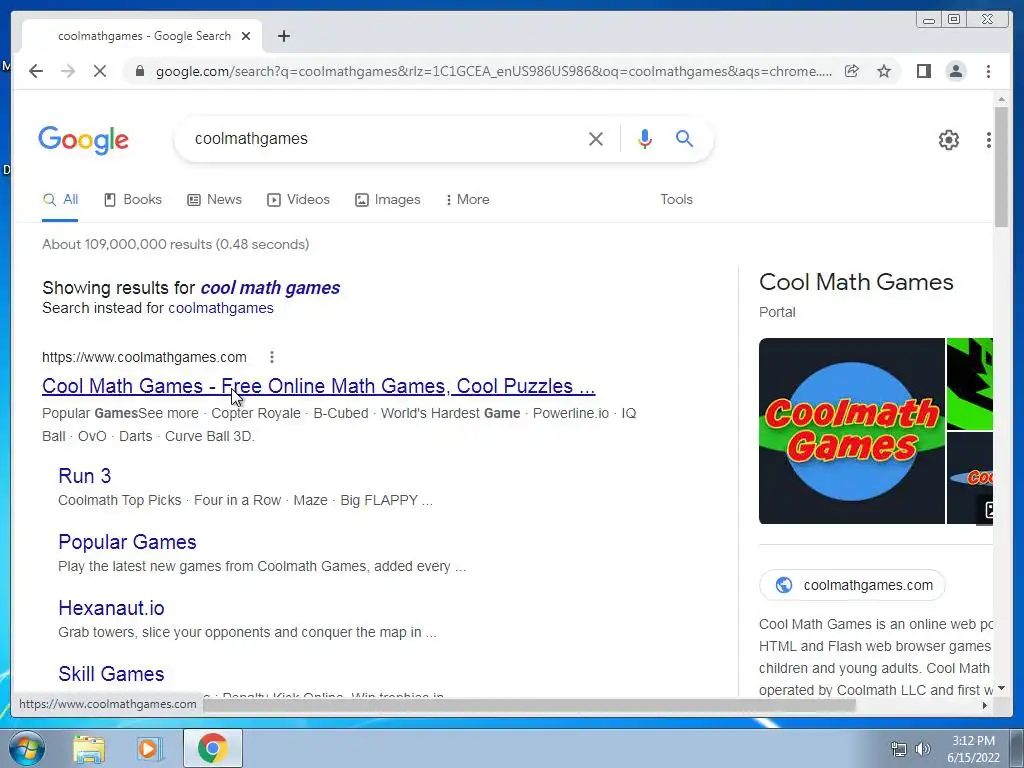Click the coolmathgames.com website button
The height and width of the screenshot is (768, 1024).
coord(852,585)
